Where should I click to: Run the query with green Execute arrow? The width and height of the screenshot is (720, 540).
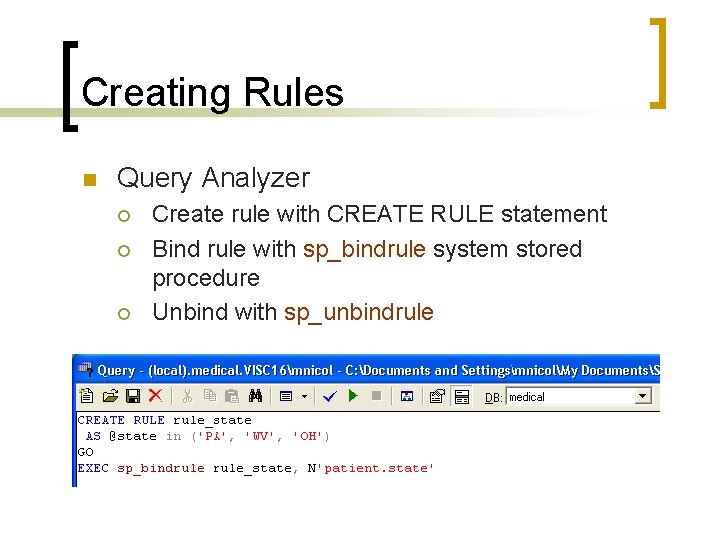click(353, 395)
